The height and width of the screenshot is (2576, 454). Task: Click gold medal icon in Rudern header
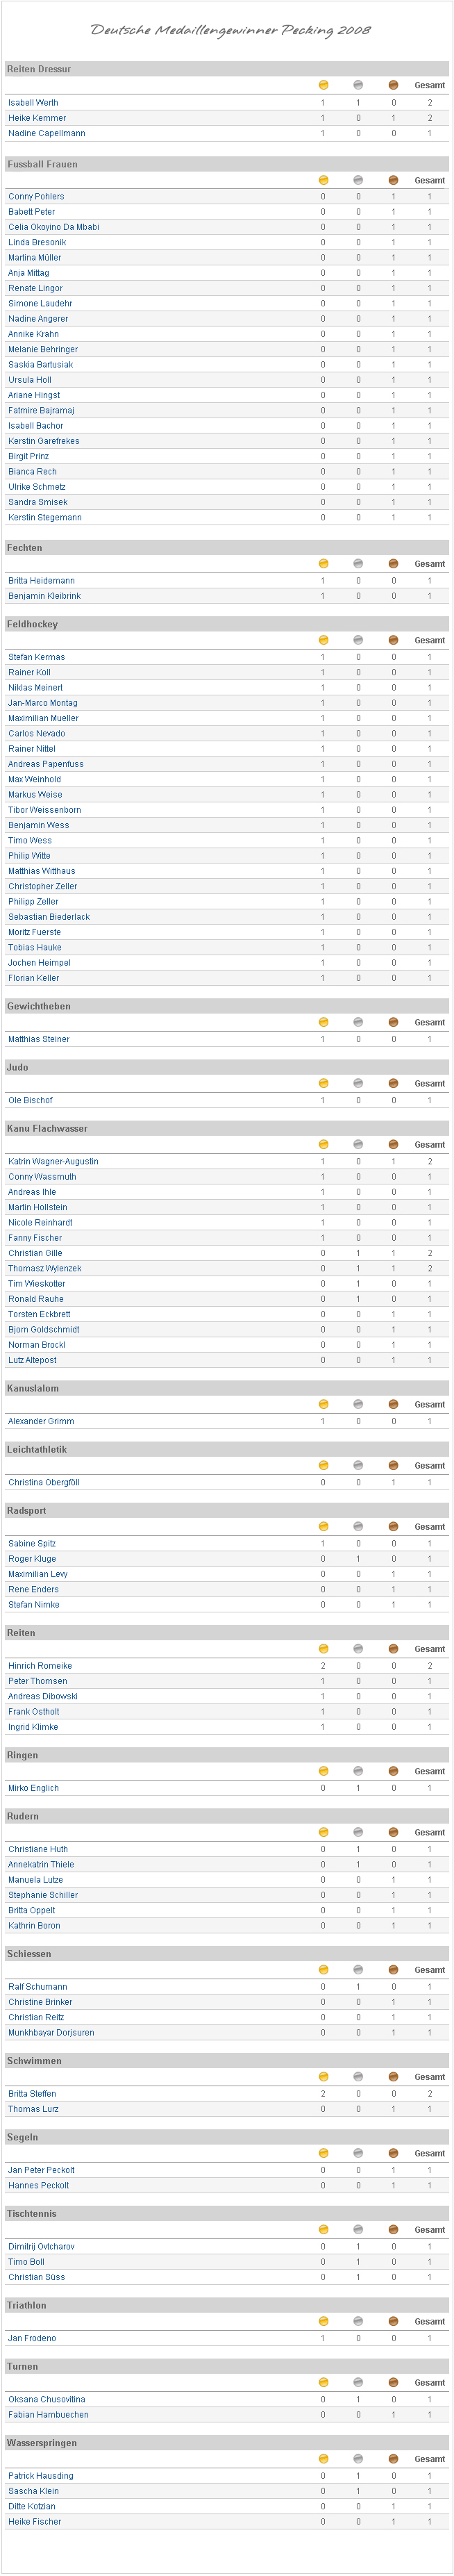pyautogui.click(x=323, y=1832)
